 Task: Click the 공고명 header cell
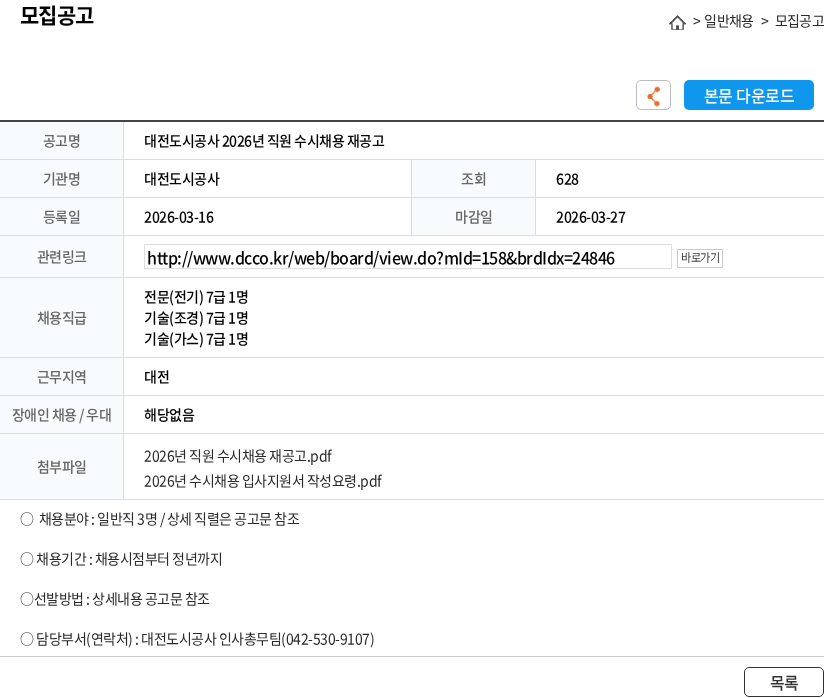click(x=61, y=141)
